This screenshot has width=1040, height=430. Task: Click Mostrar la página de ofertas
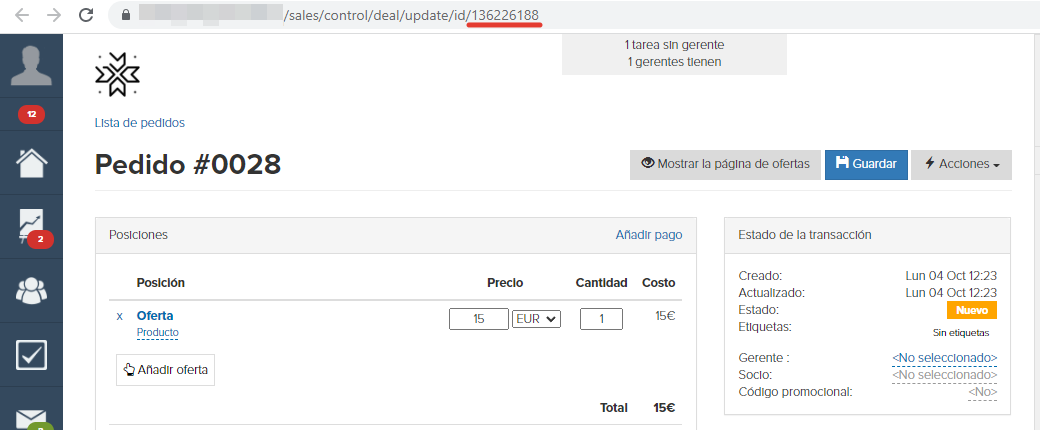click(x=725, y=164)
